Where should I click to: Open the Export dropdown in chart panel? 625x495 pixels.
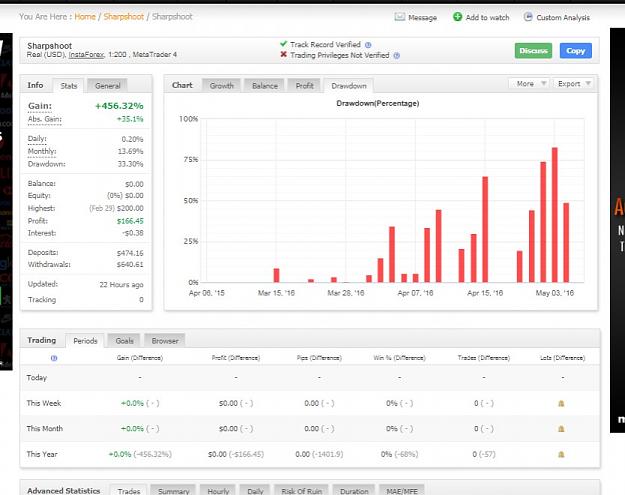tap(574, 84)
